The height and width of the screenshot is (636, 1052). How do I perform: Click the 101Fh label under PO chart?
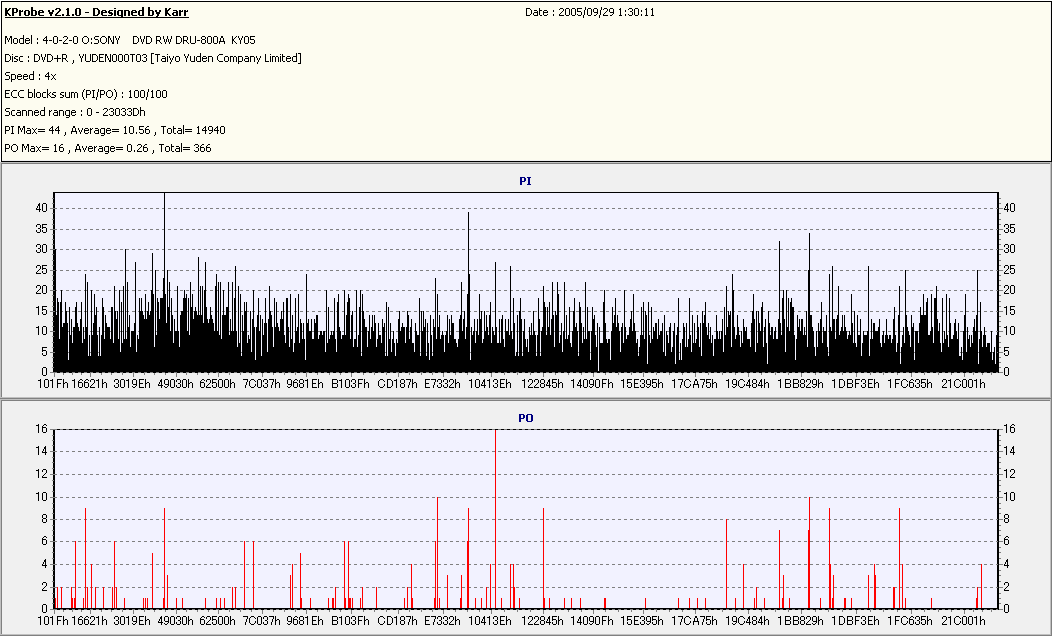[53, 621]
